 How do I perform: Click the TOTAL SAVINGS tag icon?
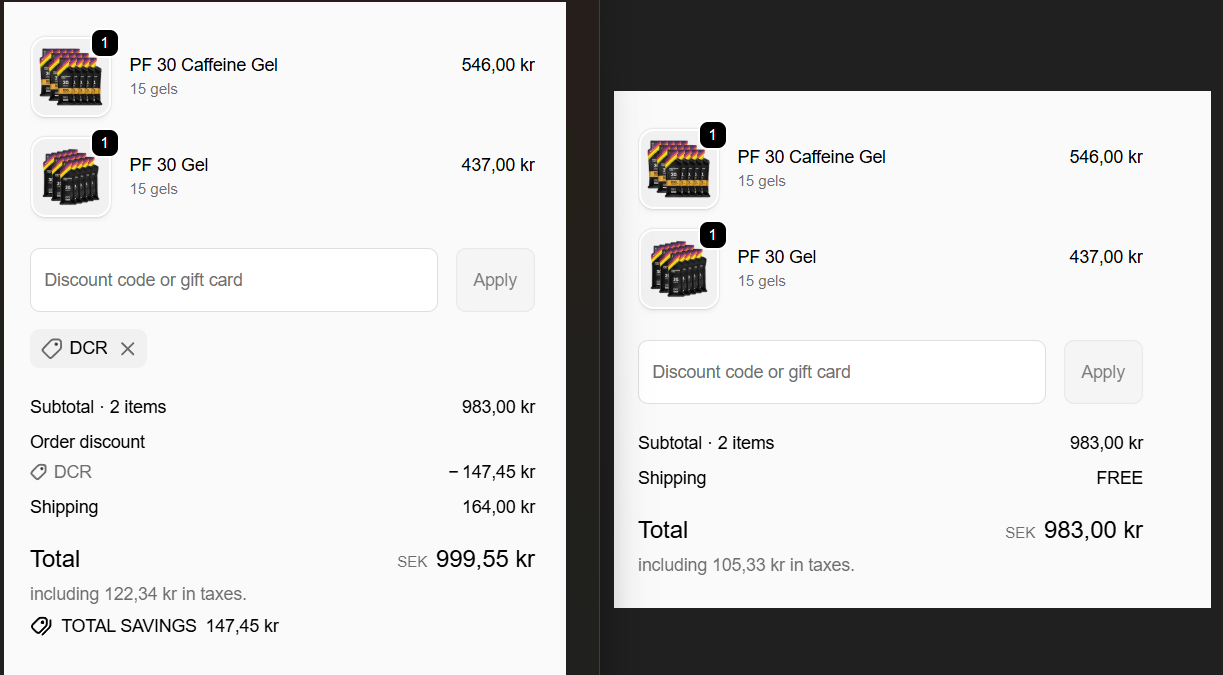pyautogui.click(x=41, y=626)
